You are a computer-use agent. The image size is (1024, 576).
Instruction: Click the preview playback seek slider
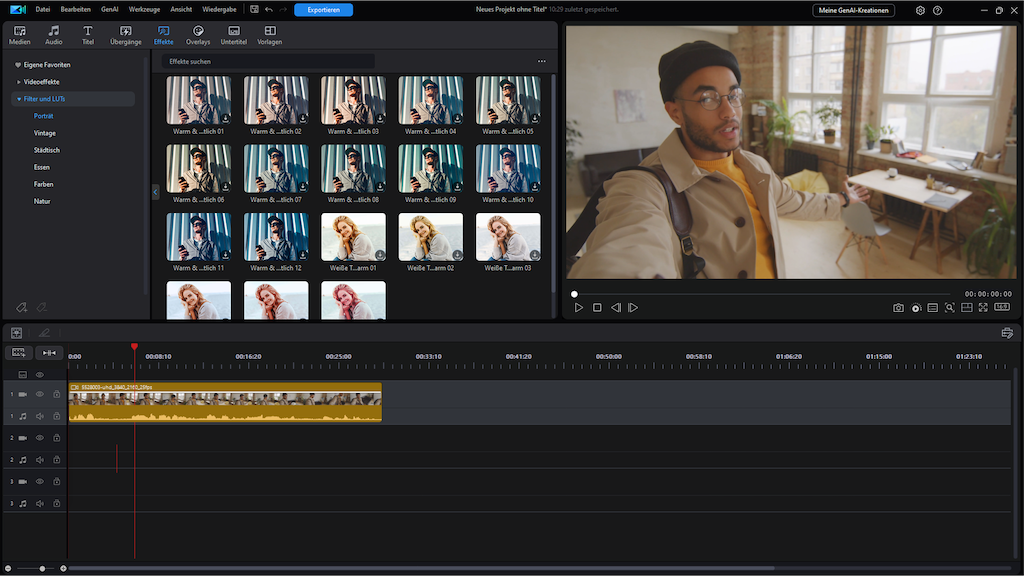pyautogui.click(x=760, y=294)
